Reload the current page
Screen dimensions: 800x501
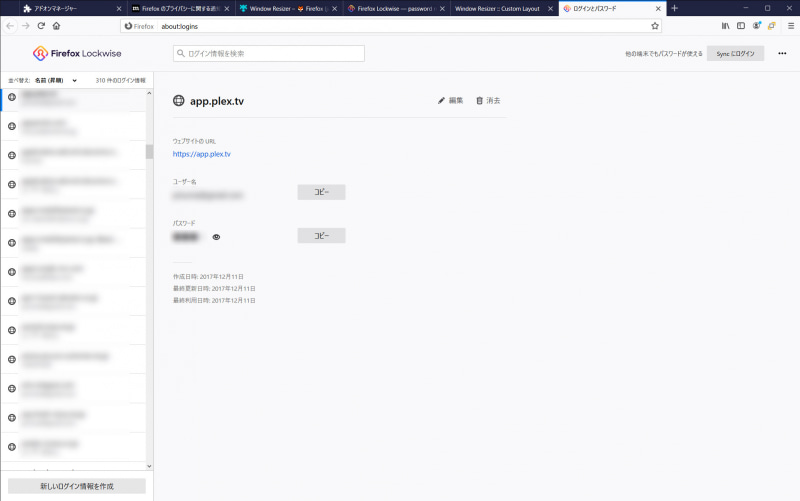pos(41,26)
